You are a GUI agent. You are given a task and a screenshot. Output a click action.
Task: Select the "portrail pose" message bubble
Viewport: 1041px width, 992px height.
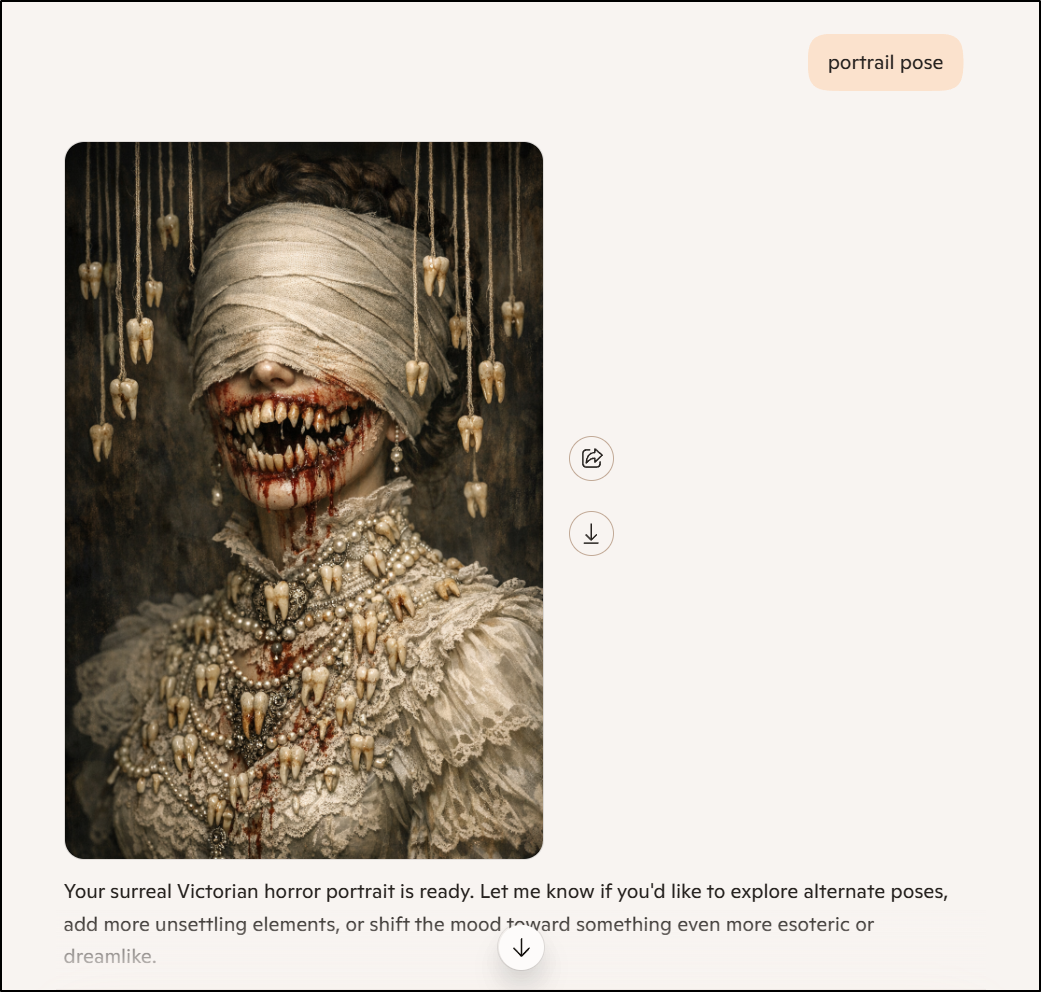coord(885,62)
